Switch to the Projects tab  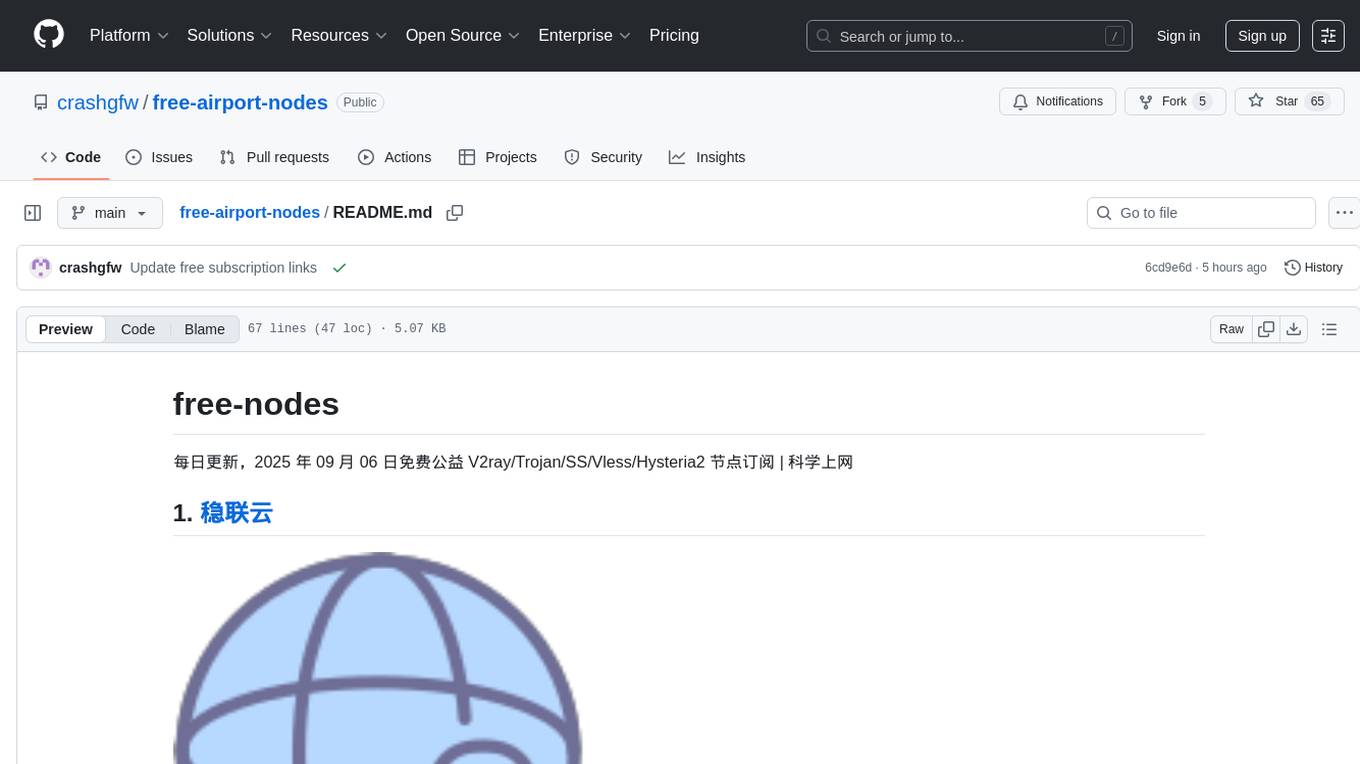click(498, 157)
